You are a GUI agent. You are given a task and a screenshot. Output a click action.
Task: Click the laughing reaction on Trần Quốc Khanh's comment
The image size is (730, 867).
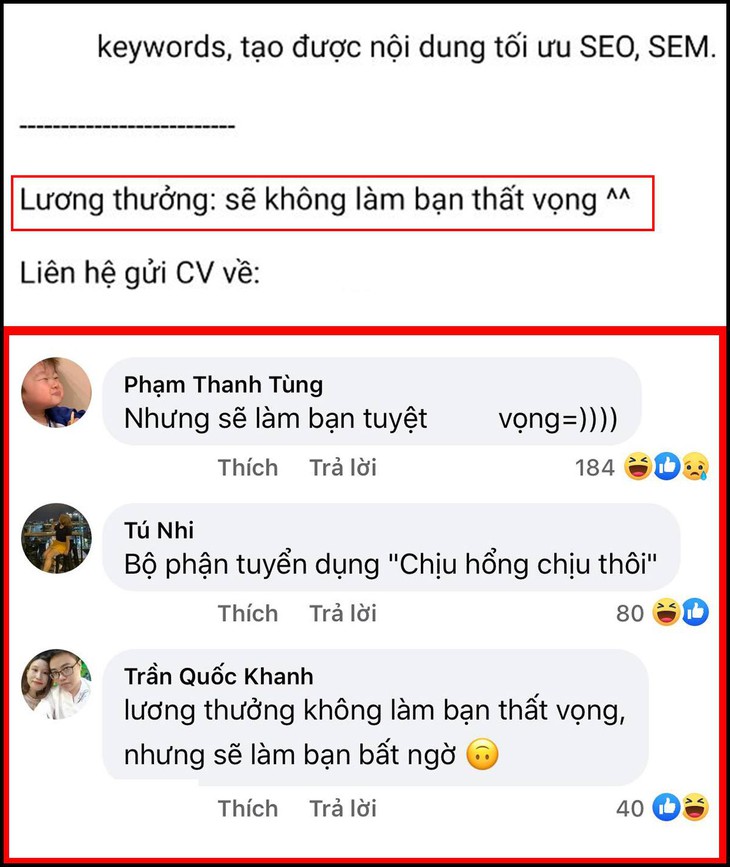coord(695,807)
